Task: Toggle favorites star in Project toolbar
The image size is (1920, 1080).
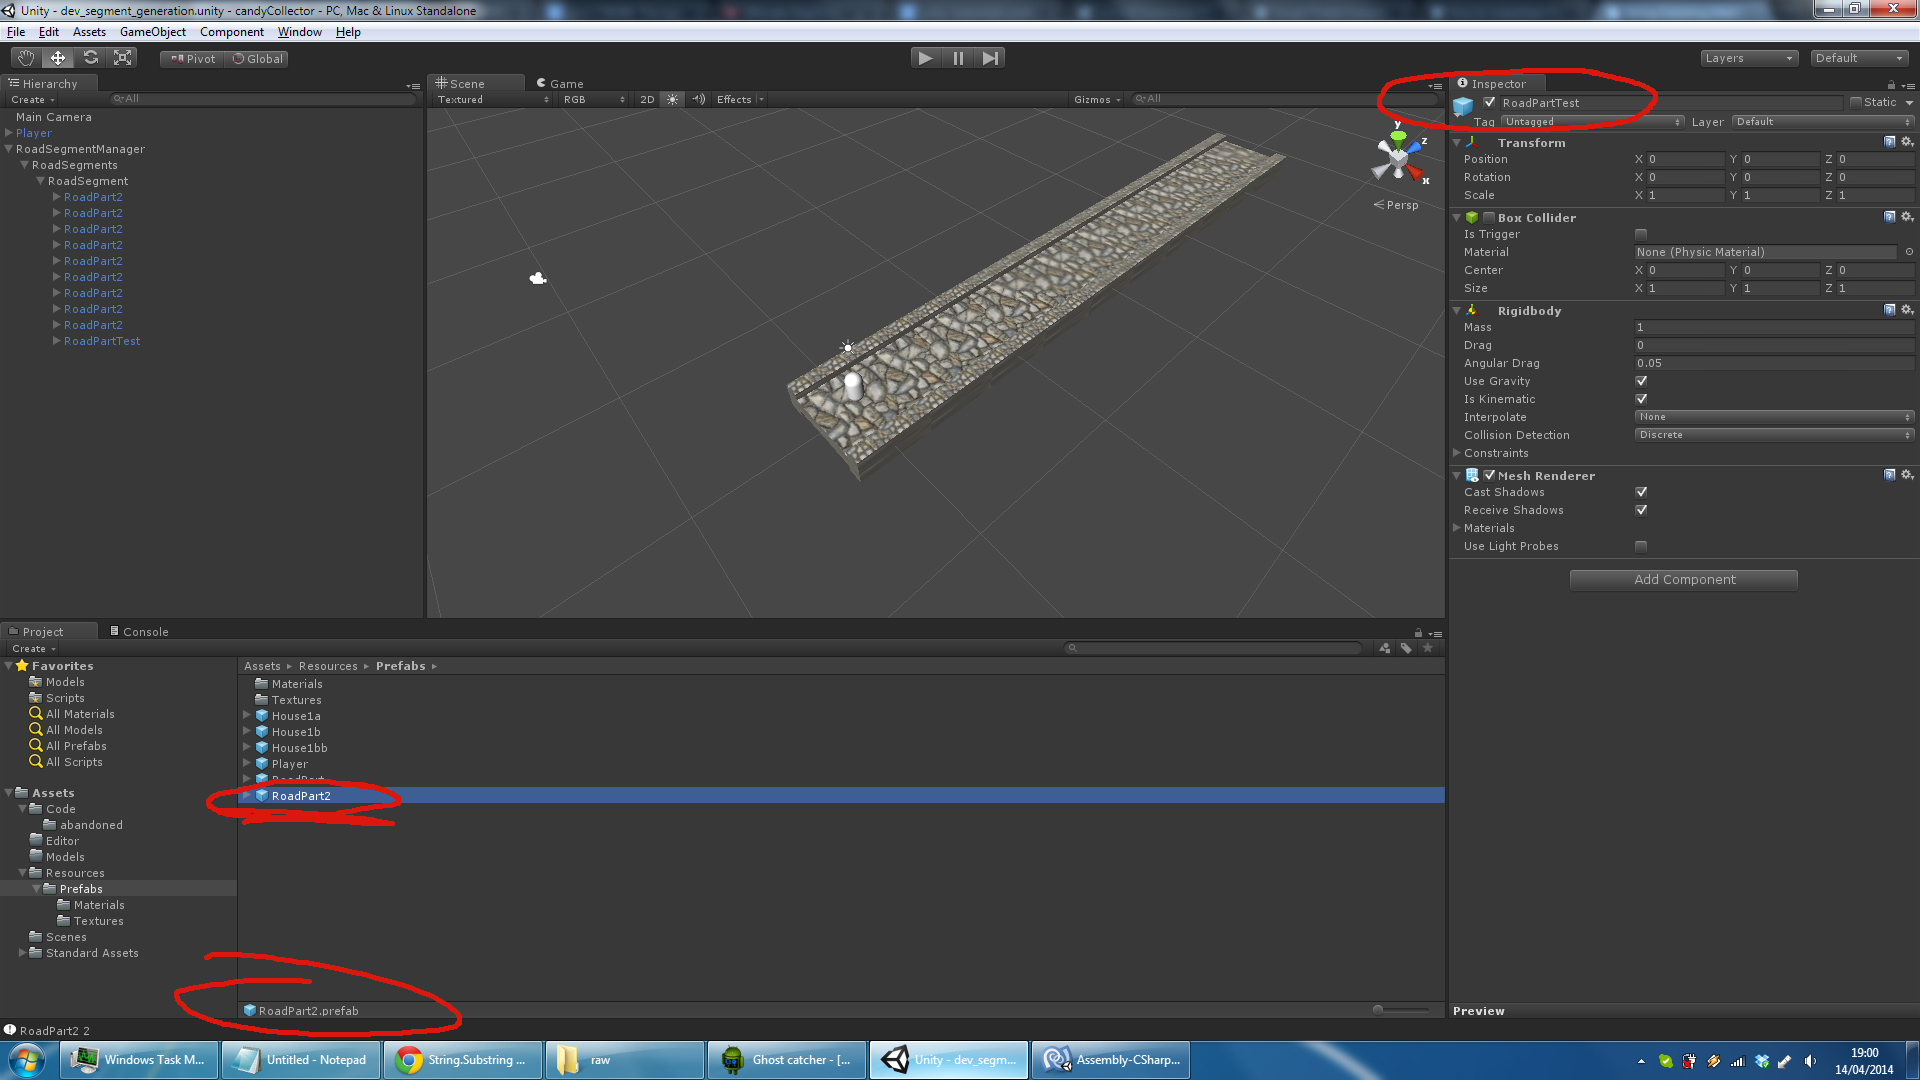Action: pyautogui.click(x=1428, y=648)
